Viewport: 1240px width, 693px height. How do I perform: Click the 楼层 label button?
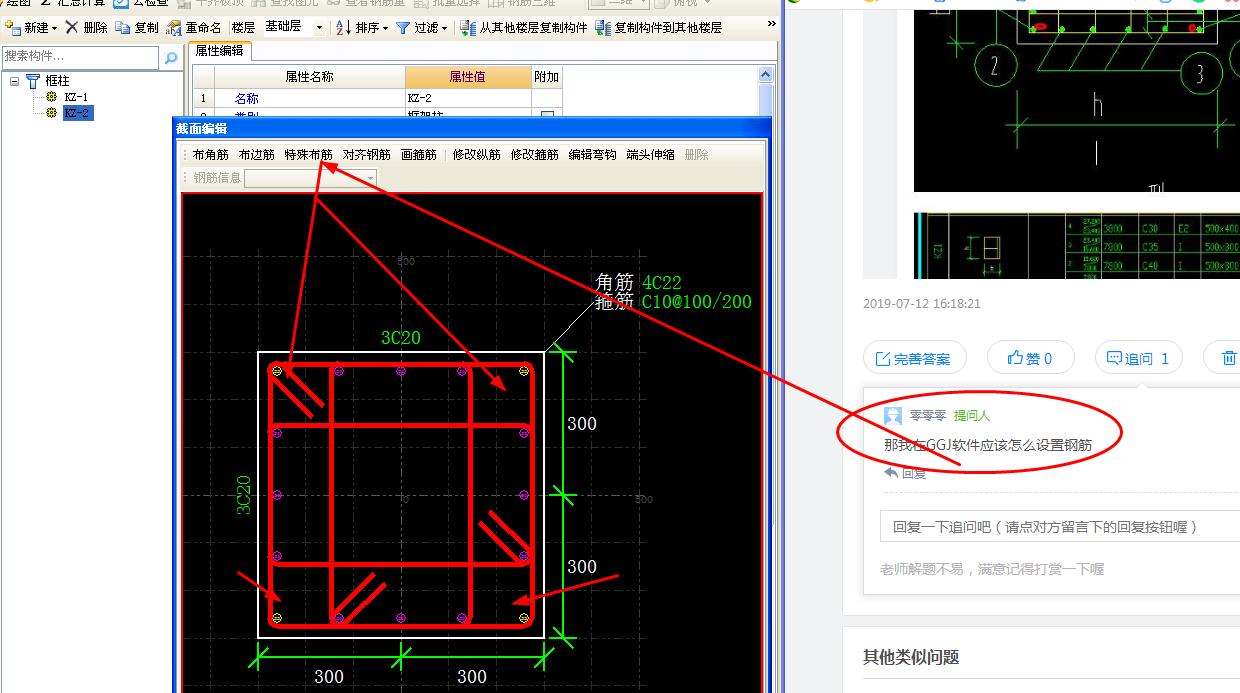[242, 28]
